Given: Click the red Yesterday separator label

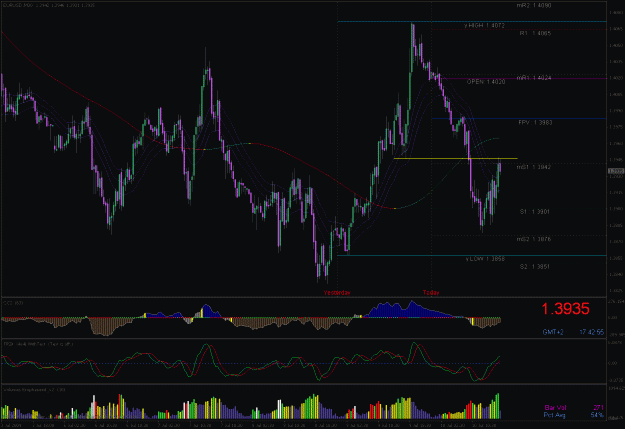Looking at the screenshot, I should 337,293.
